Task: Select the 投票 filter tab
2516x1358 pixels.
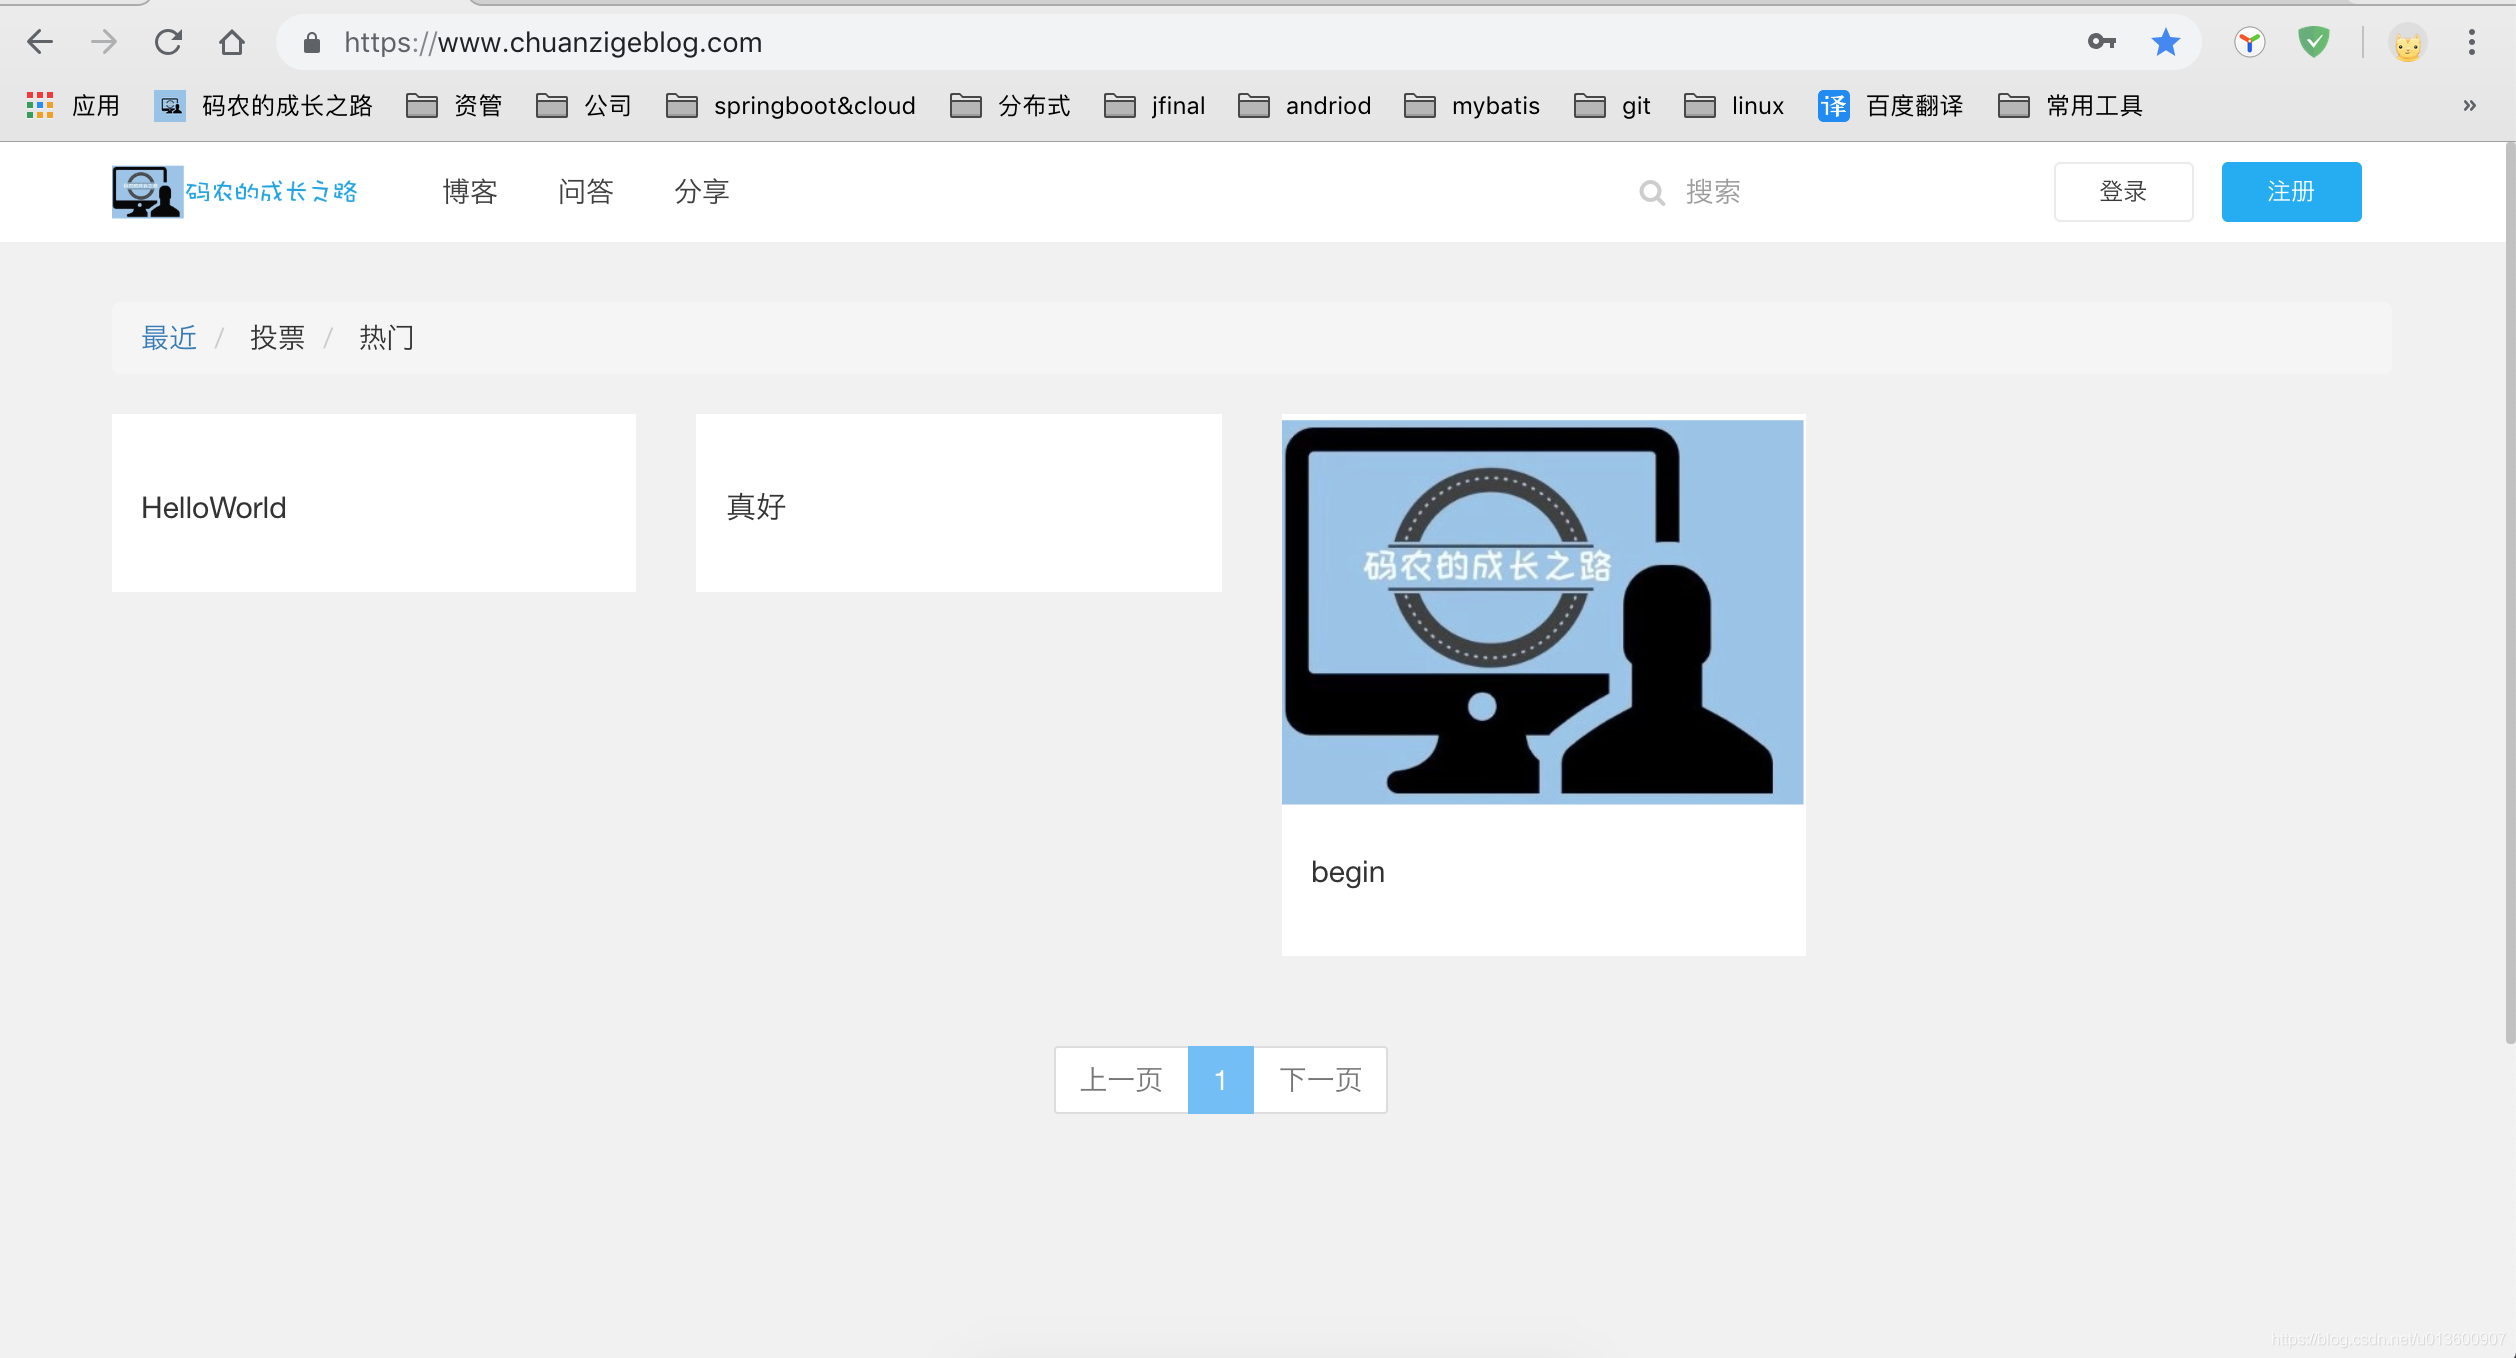Action: pyautogui.click(x=277, y=338)
